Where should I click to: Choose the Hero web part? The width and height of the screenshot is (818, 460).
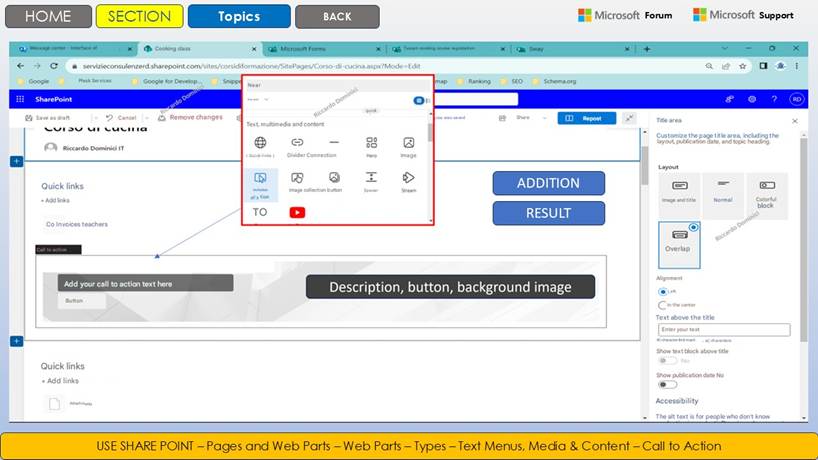pos(371,142)
